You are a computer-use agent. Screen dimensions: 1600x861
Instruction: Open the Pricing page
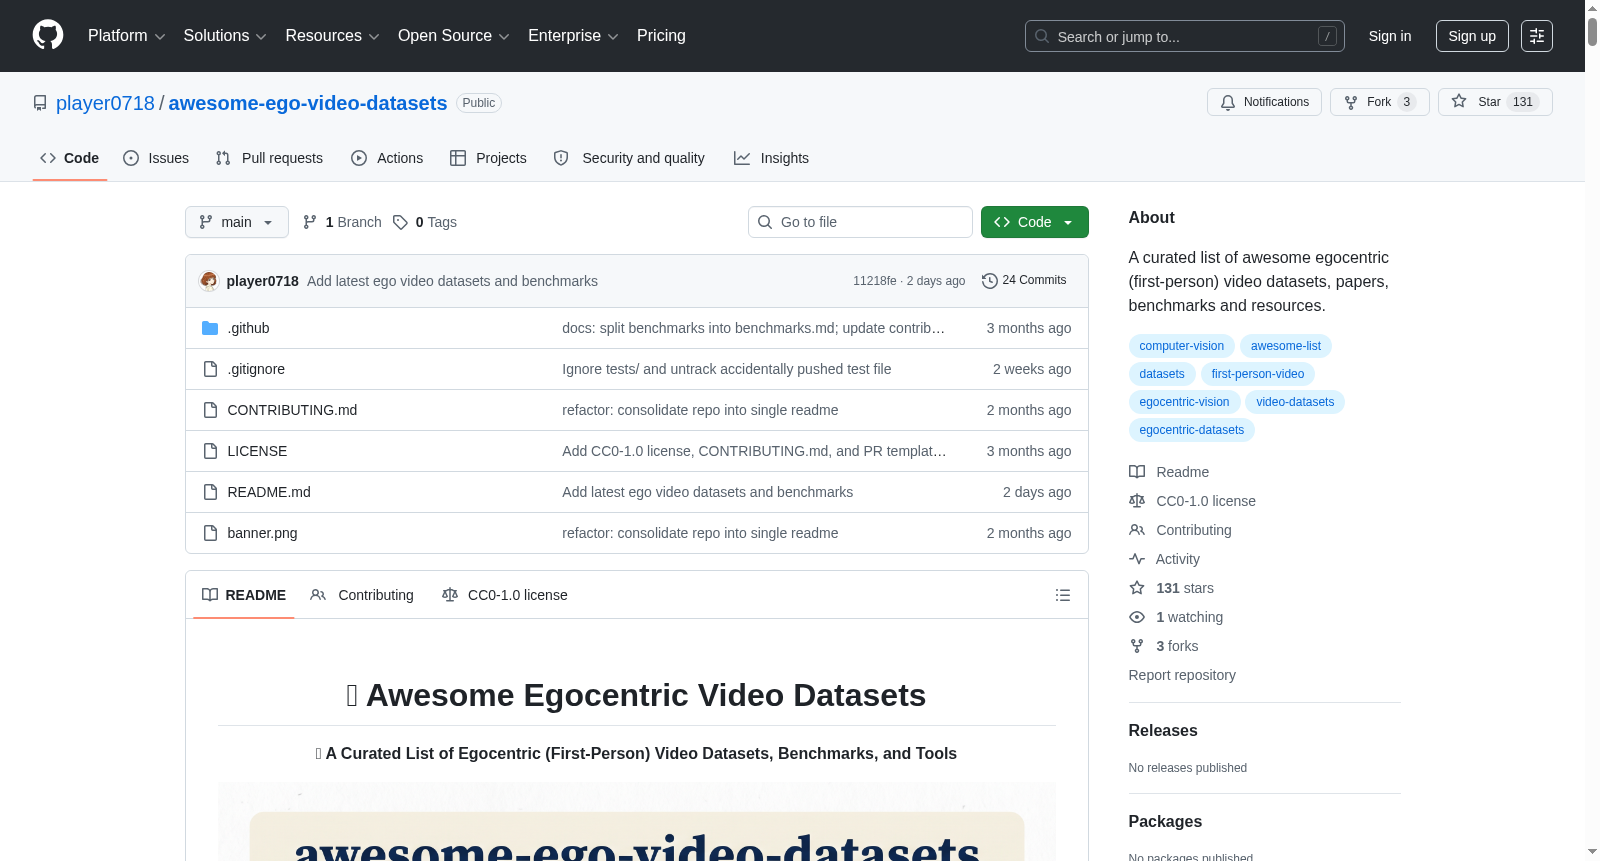point(661,36)
